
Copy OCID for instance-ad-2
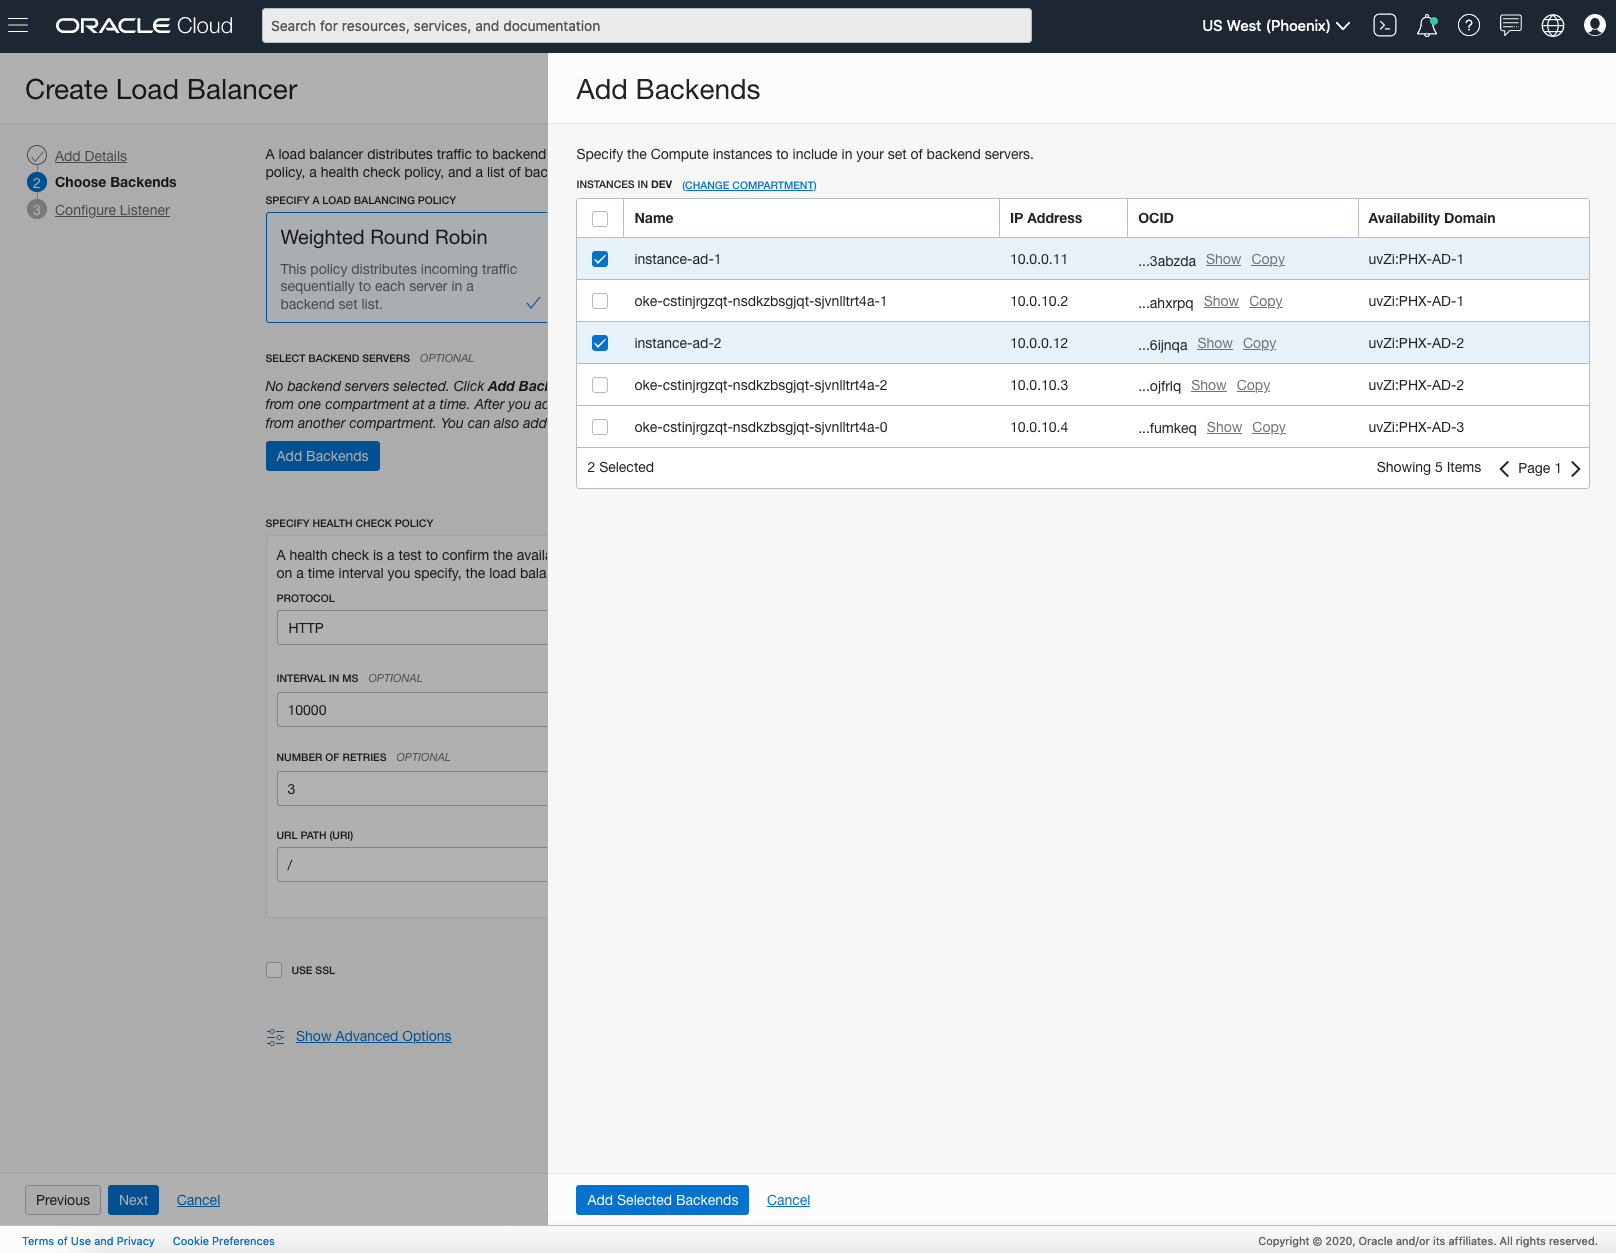coord(1260,343)
